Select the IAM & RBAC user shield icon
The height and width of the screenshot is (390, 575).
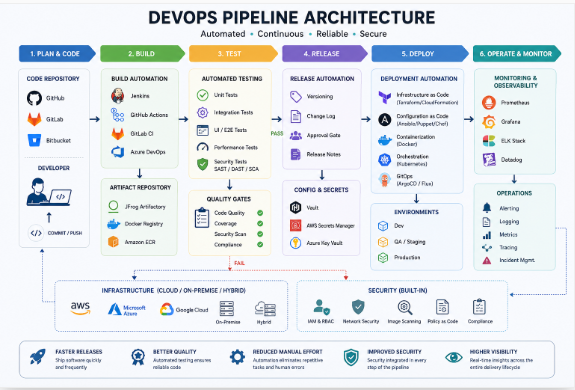pyautogui.click(x=322, y=307)
